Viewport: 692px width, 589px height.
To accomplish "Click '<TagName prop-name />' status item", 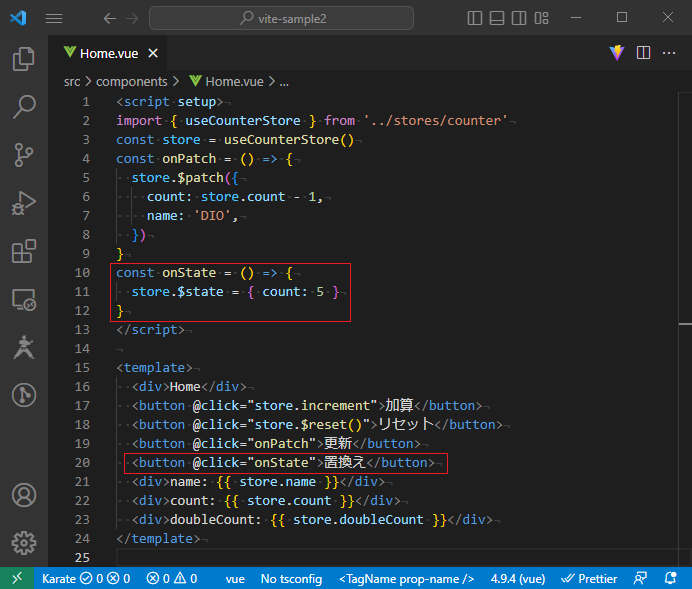I will click(x=406, y=578).
